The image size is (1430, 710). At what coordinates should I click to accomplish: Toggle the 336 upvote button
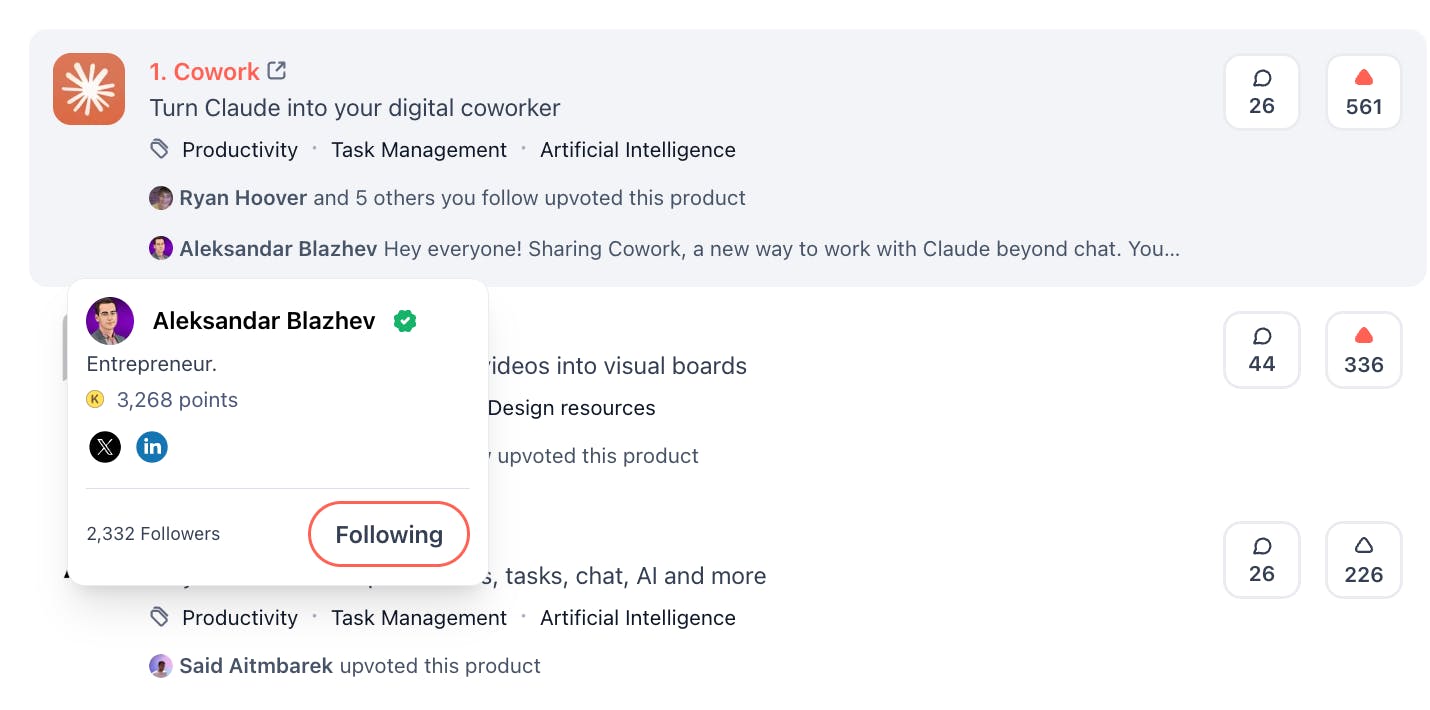tap(1363, 350)
